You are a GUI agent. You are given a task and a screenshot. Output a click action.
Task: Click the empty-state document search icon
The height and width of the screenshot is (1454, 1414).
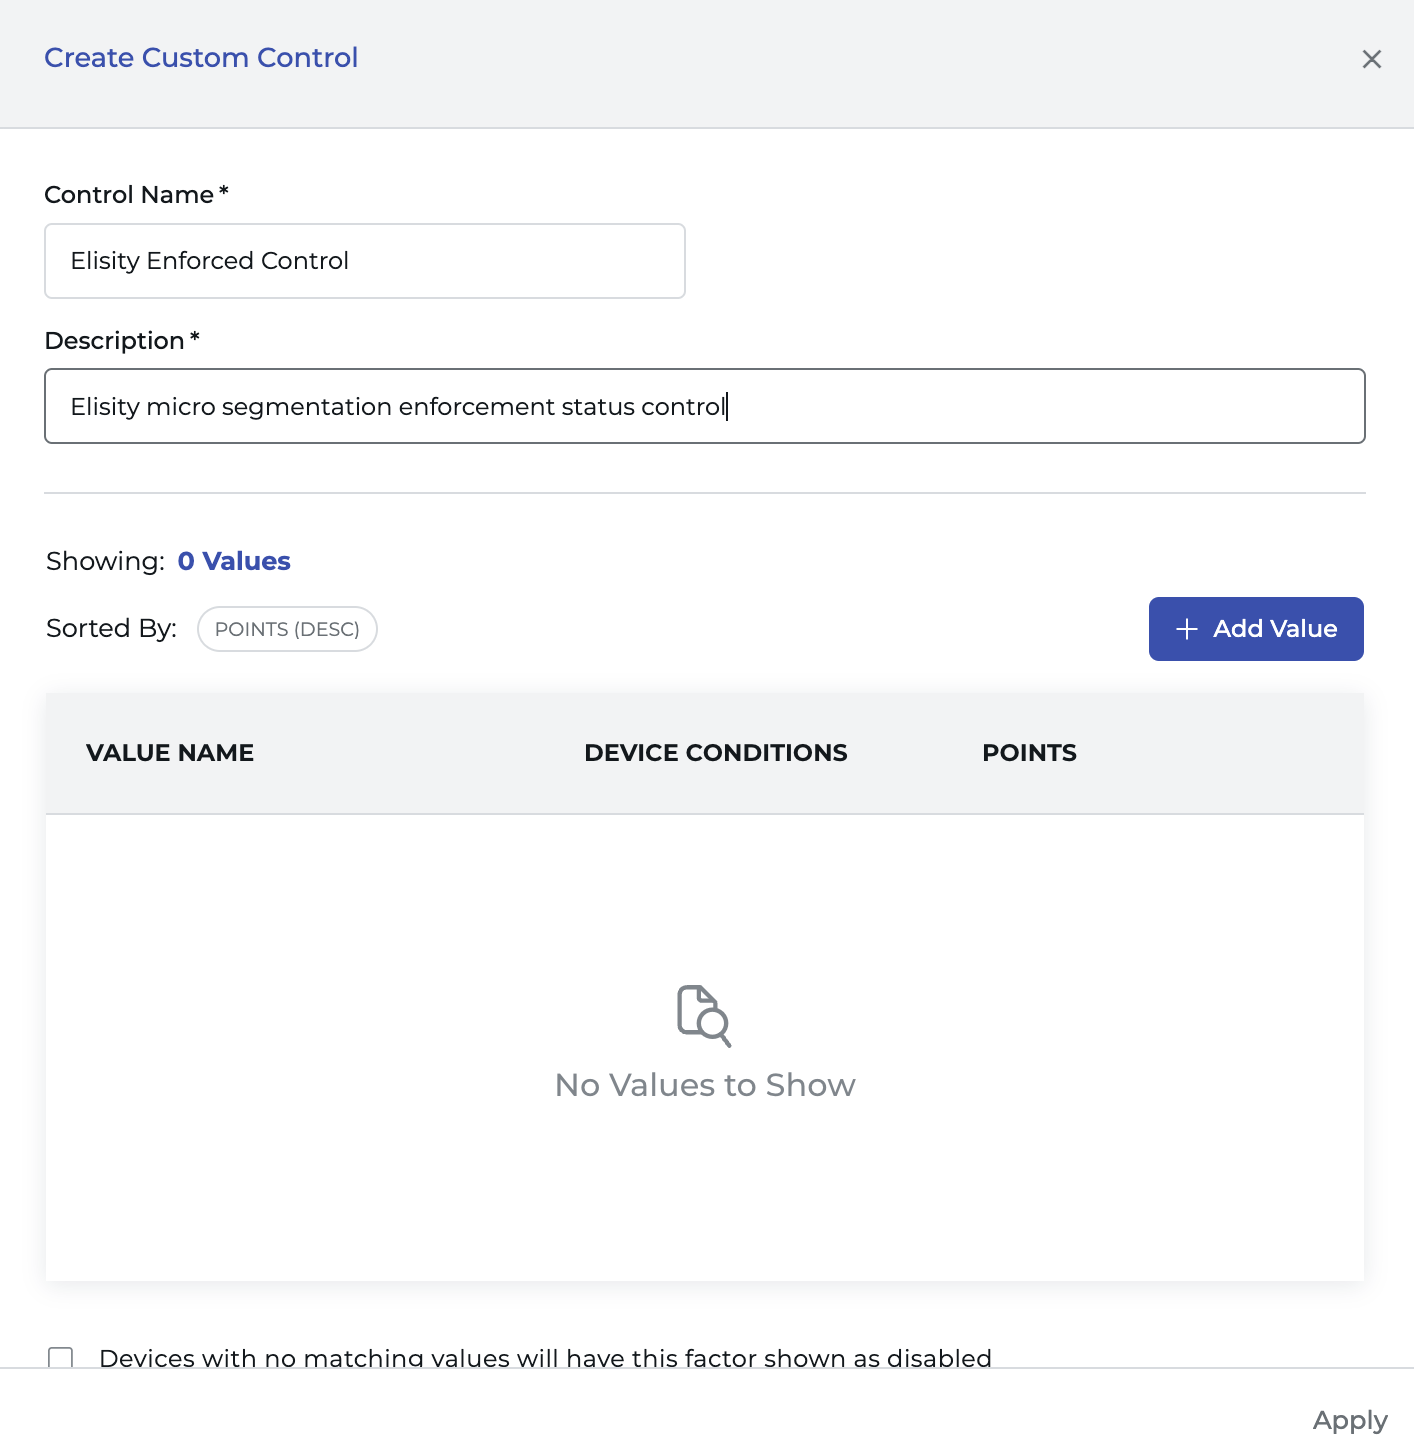click(704, 1016)
